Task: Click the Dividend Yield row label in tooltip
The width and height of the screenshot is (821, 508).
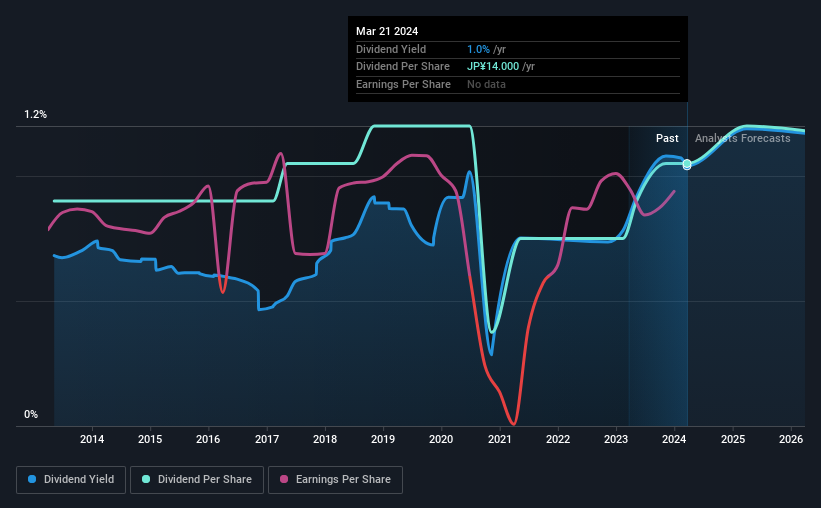Action: click(x=391, y=49)
